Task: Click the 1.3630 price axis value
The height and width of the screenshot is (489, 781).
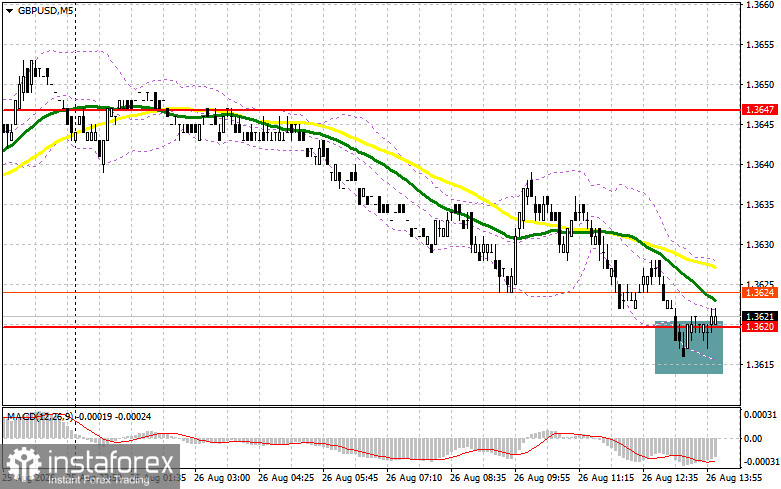Action: point(760,244)
